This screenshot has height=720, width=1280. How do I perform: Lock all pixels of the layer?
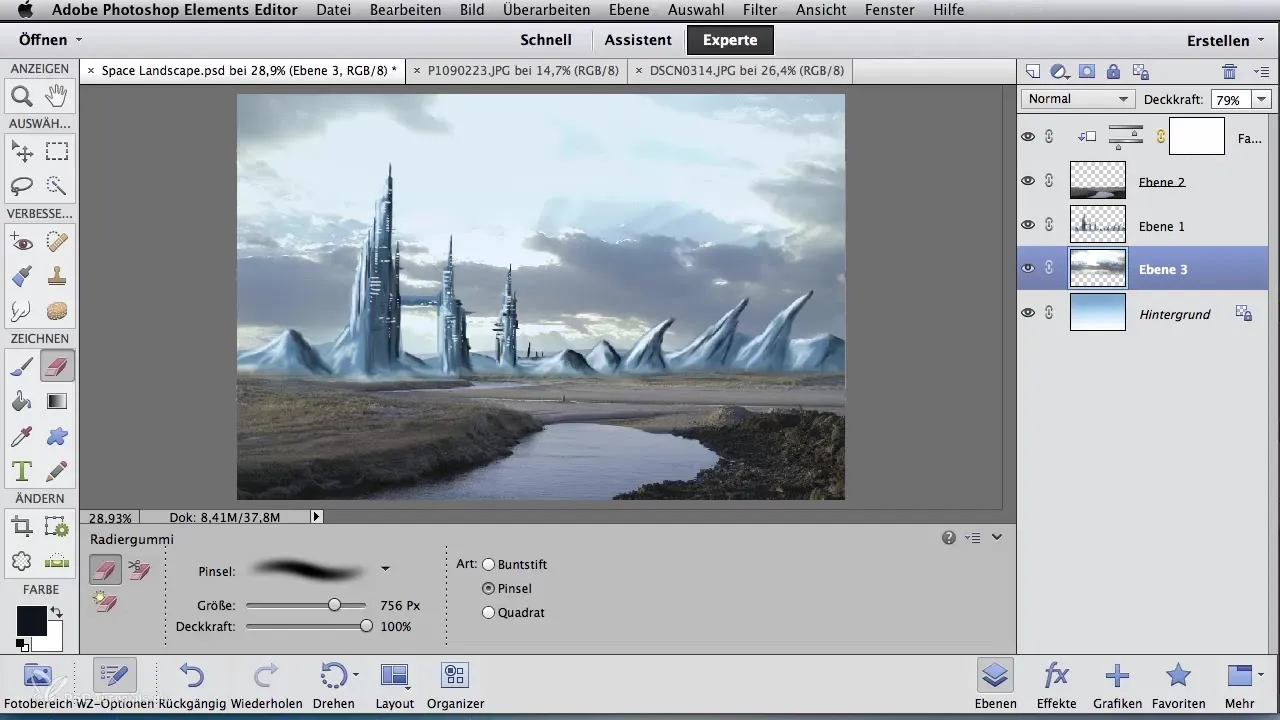click(1113, 71)
